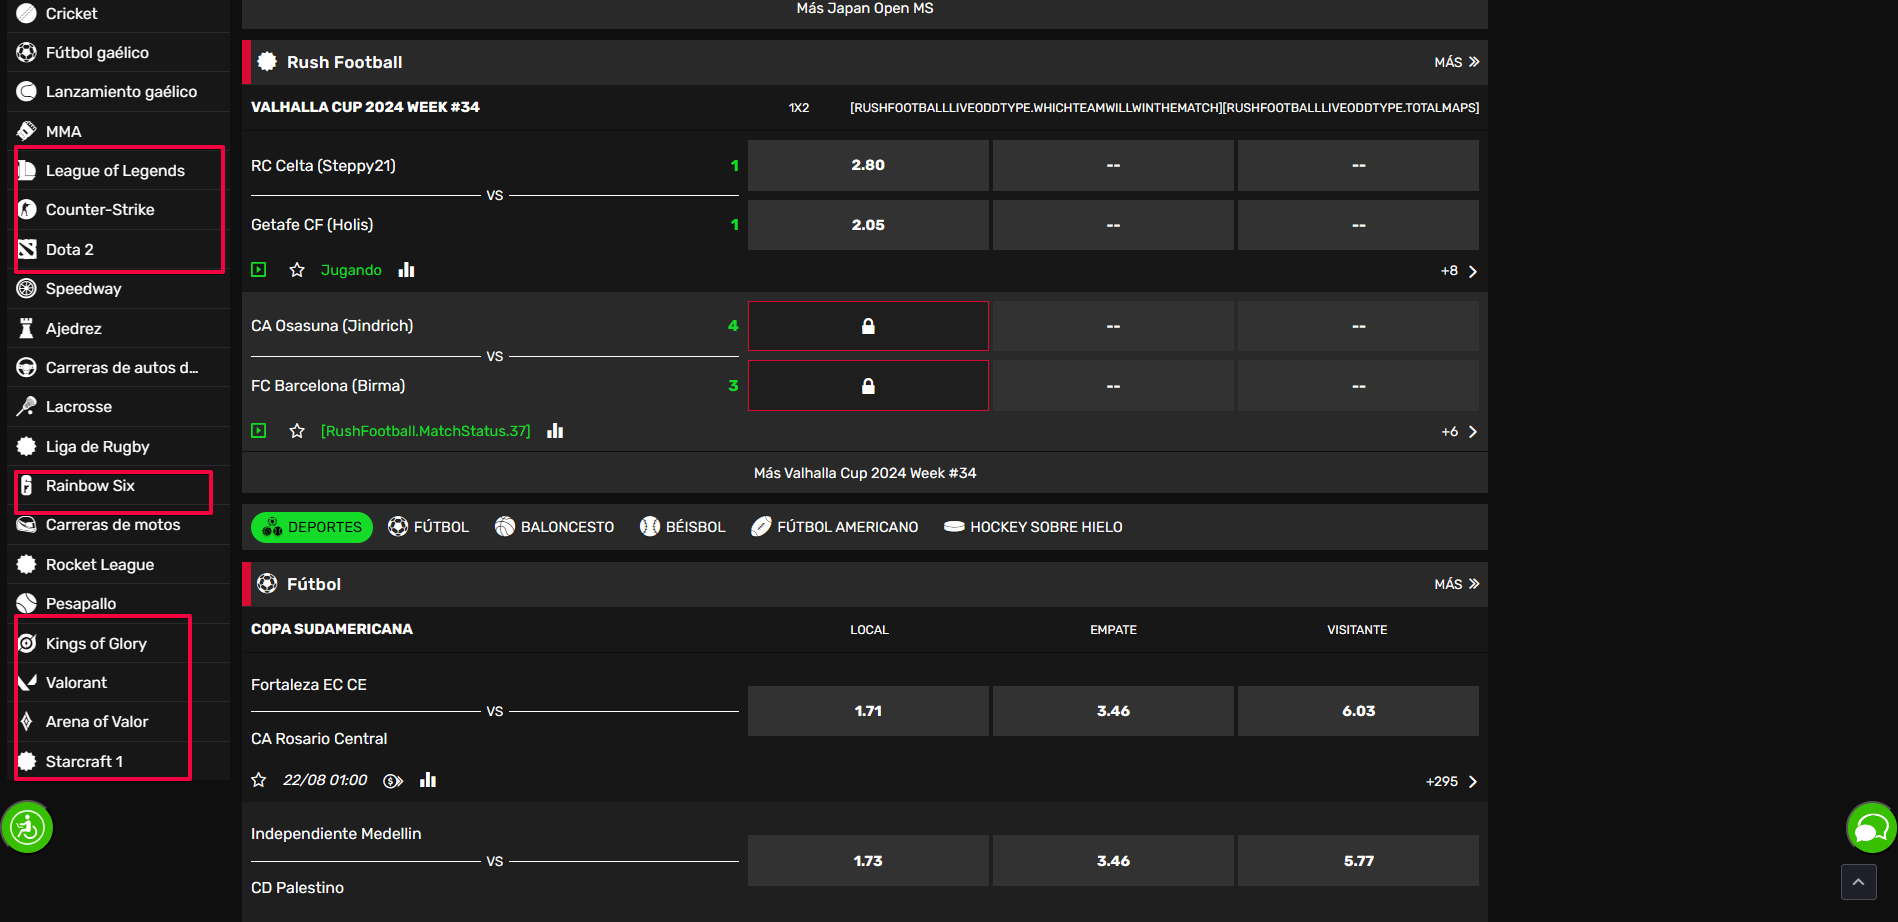Screen dimensions: 1898x922
Task: Open stats chart for Fortaleza vs Rosario Central
Action: 428,780
